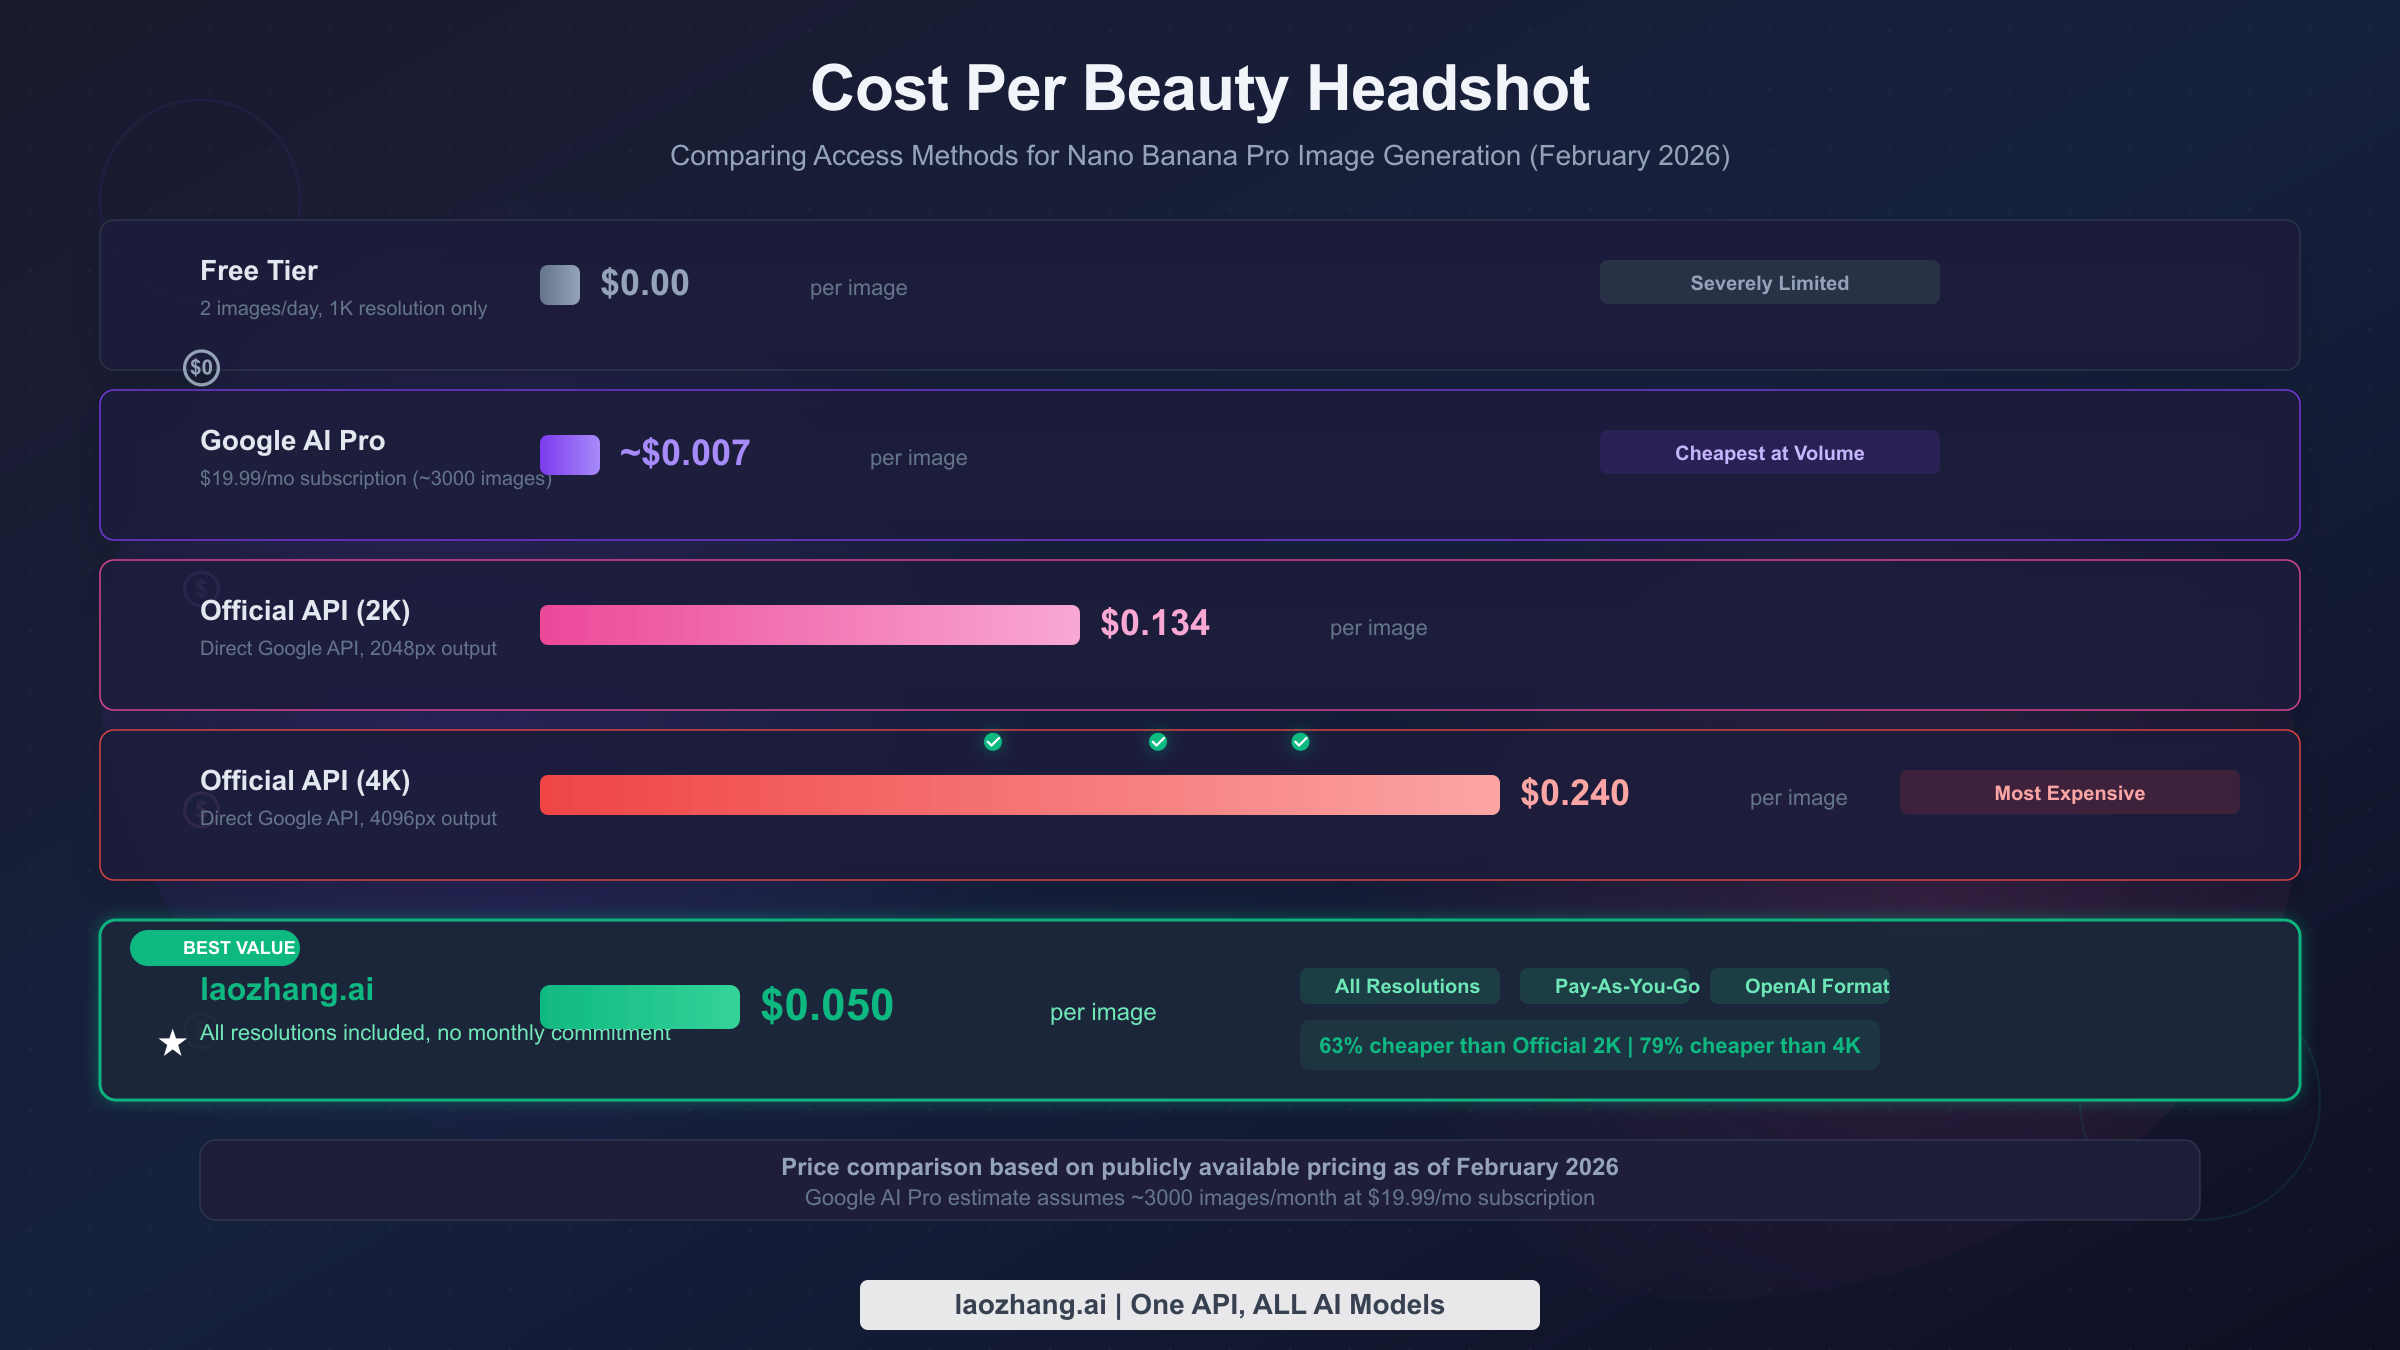Click the dollar-sign icon on the Official API (2K) card

pyautogui.click(x=200, y=588)
